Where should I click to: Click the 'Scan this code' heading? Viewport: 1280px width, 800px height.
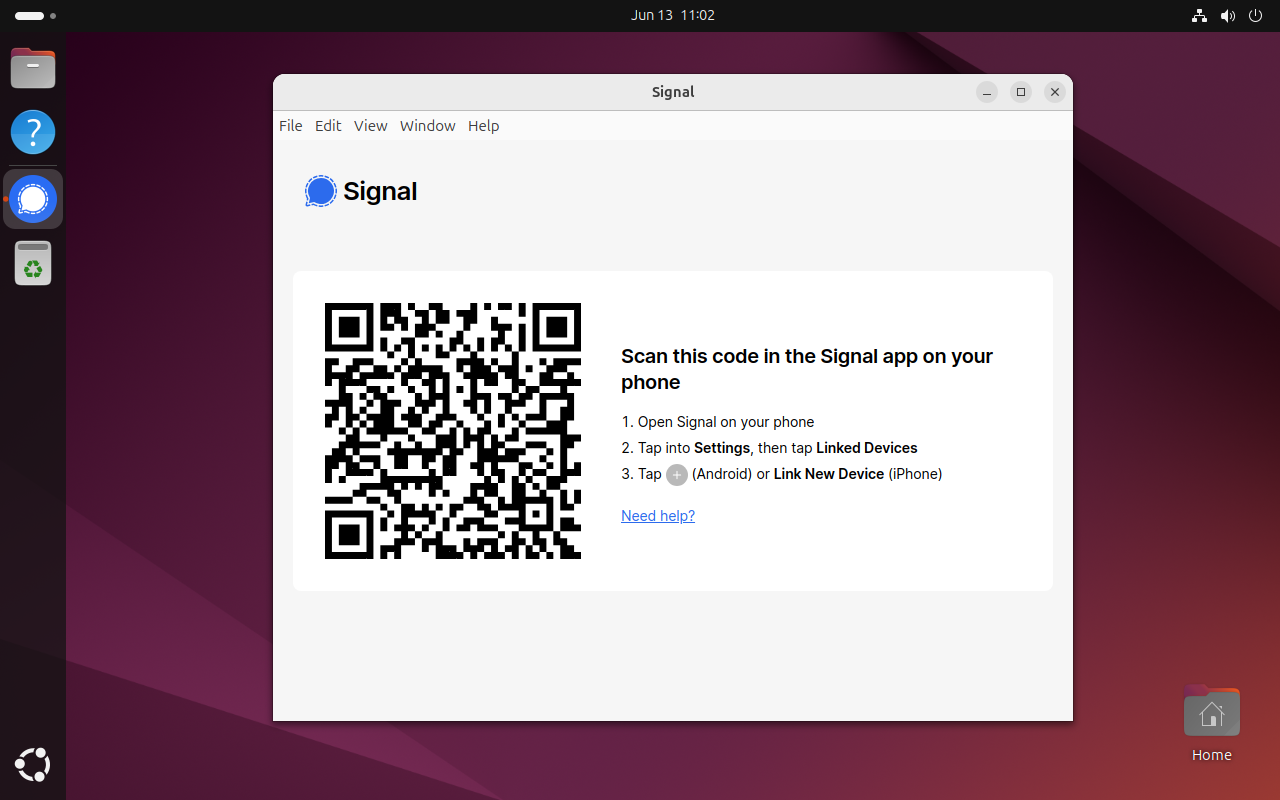click(x=807, y=369)
